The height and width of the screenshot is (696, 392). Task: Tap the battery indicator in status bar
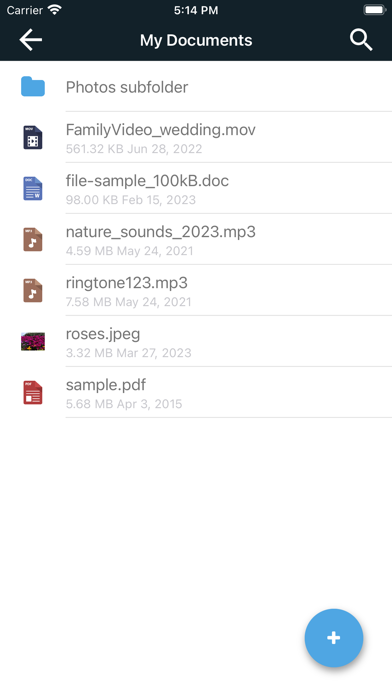point(375,10)
